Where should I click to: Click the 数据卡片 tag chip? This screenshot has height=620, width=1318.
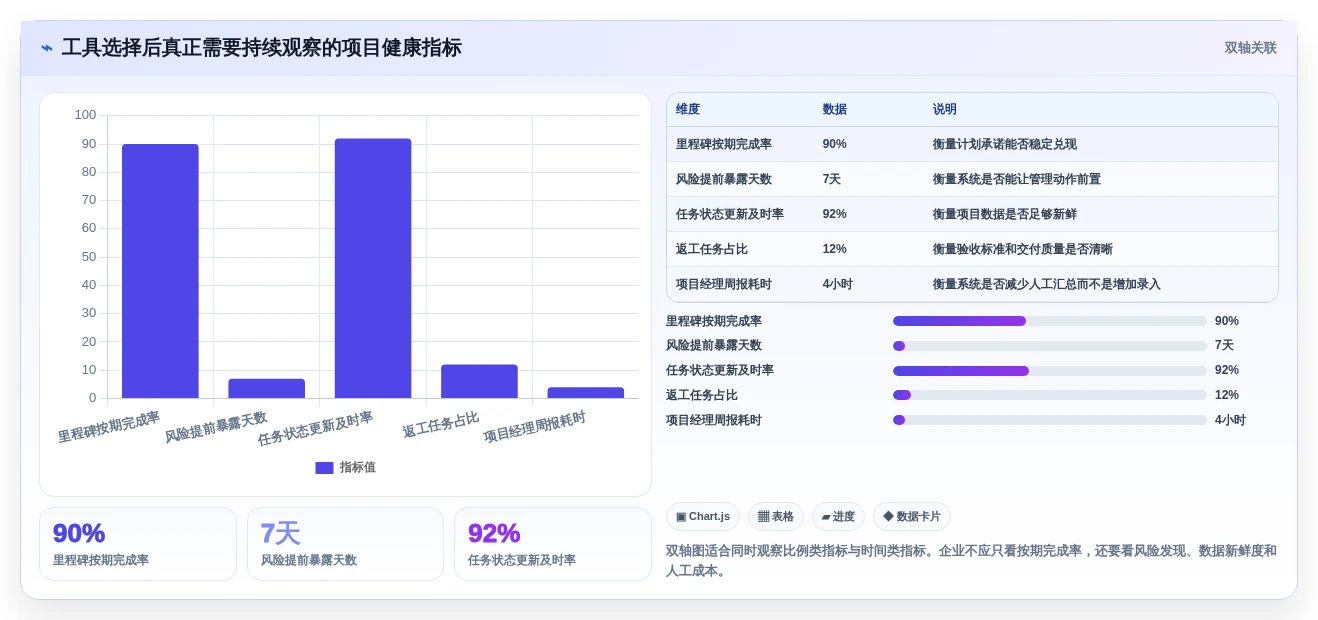pos(912,517)
